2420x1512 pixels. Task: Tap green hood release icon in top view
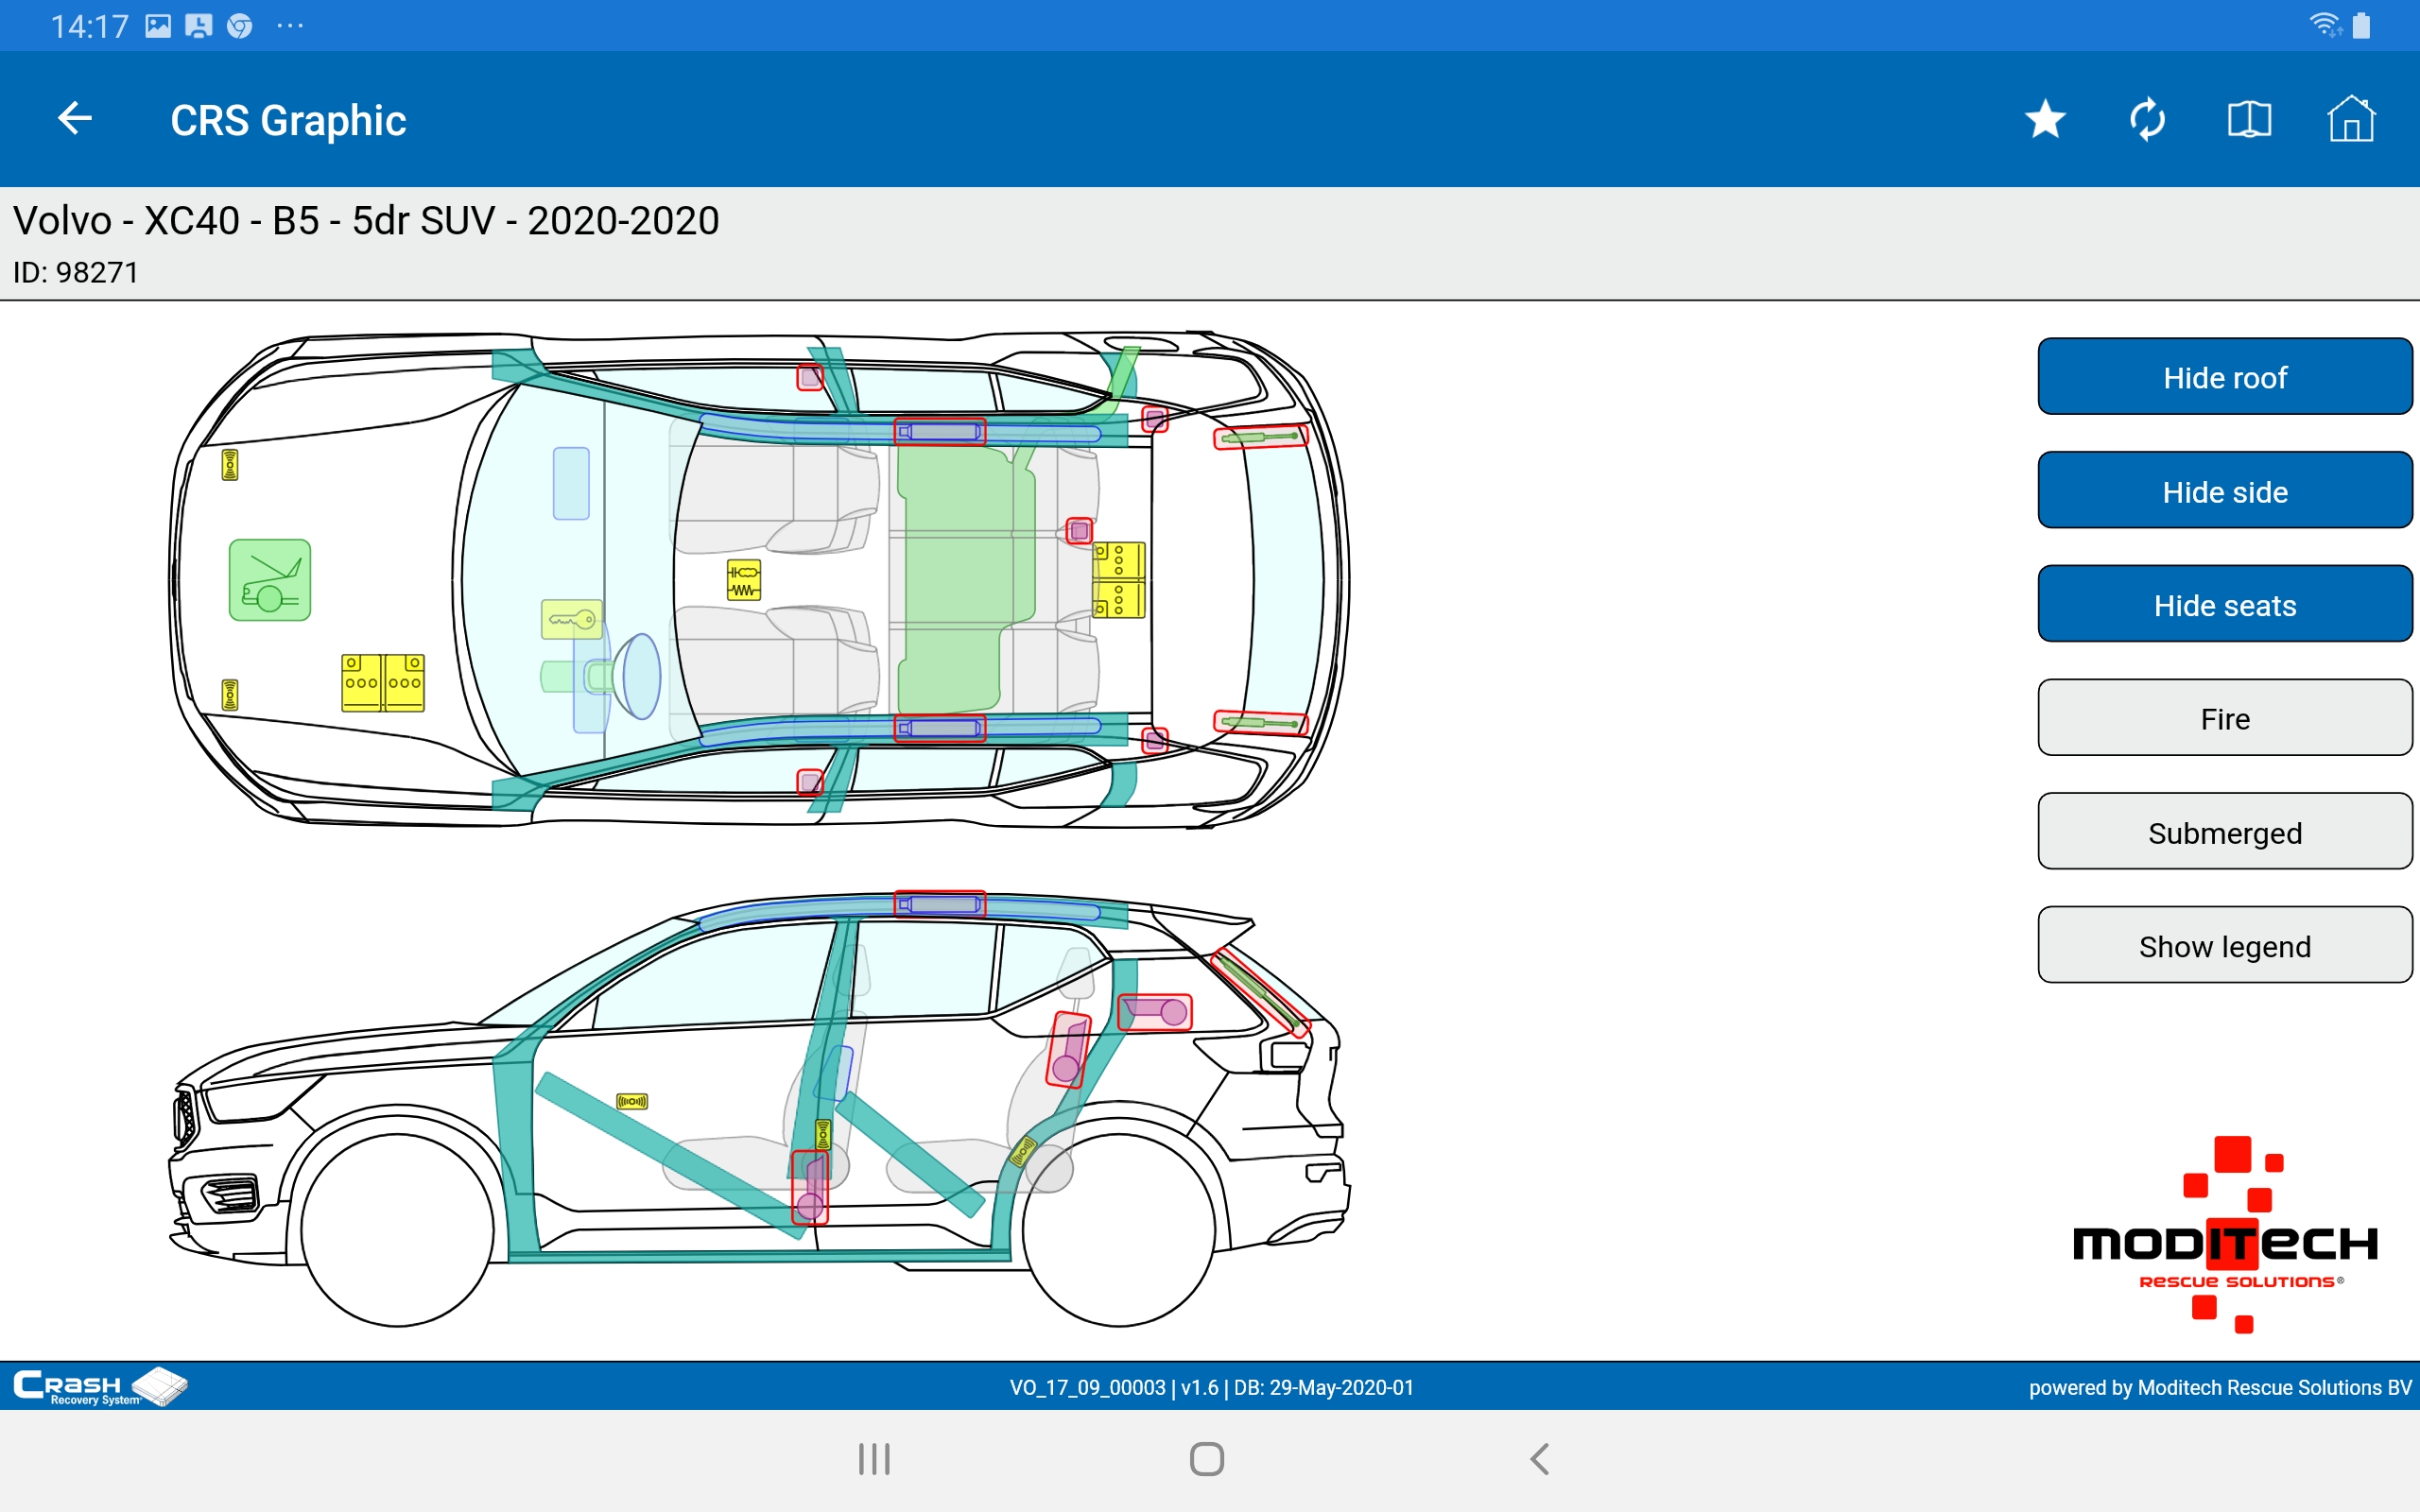(270, 580)
